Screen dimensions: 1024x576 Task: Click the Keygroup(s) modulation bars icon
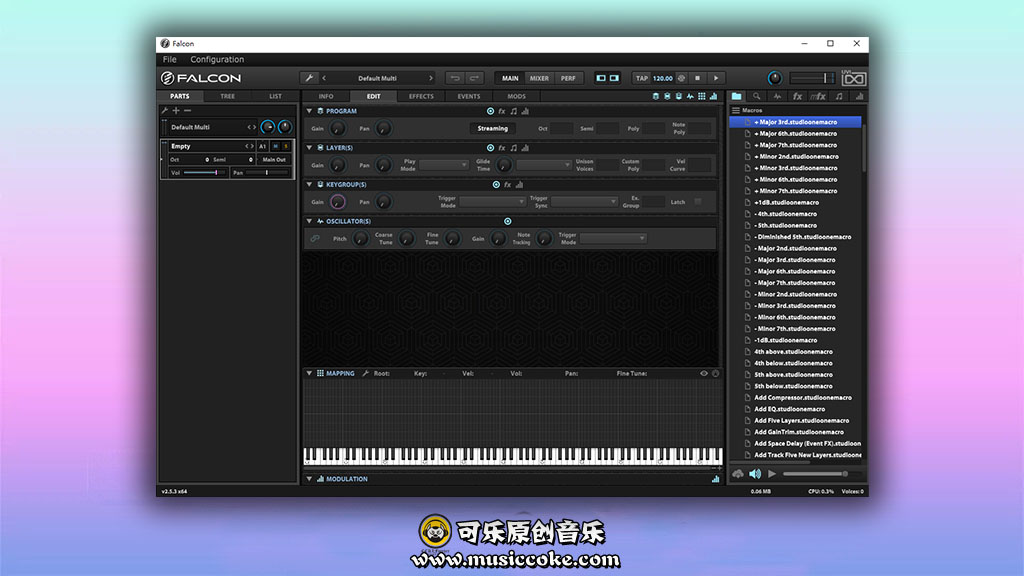pos(519,185)
